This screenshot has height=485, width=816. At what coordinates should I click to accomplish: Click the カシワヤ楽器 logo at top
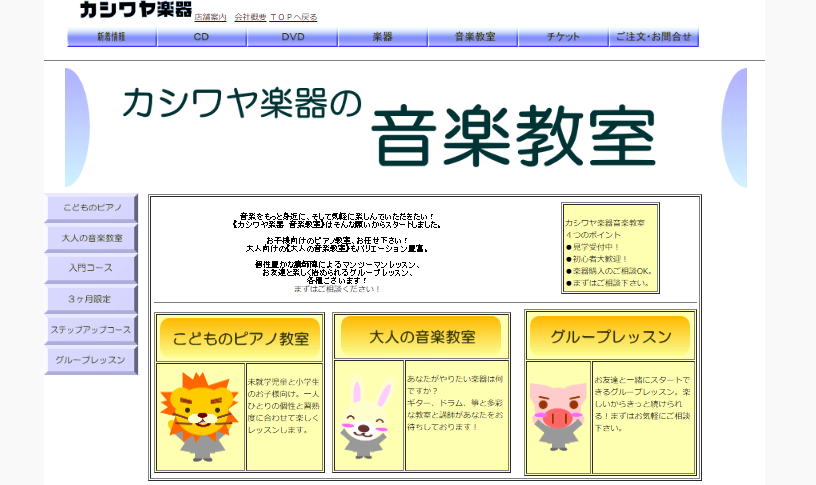[x=135, y=10]
